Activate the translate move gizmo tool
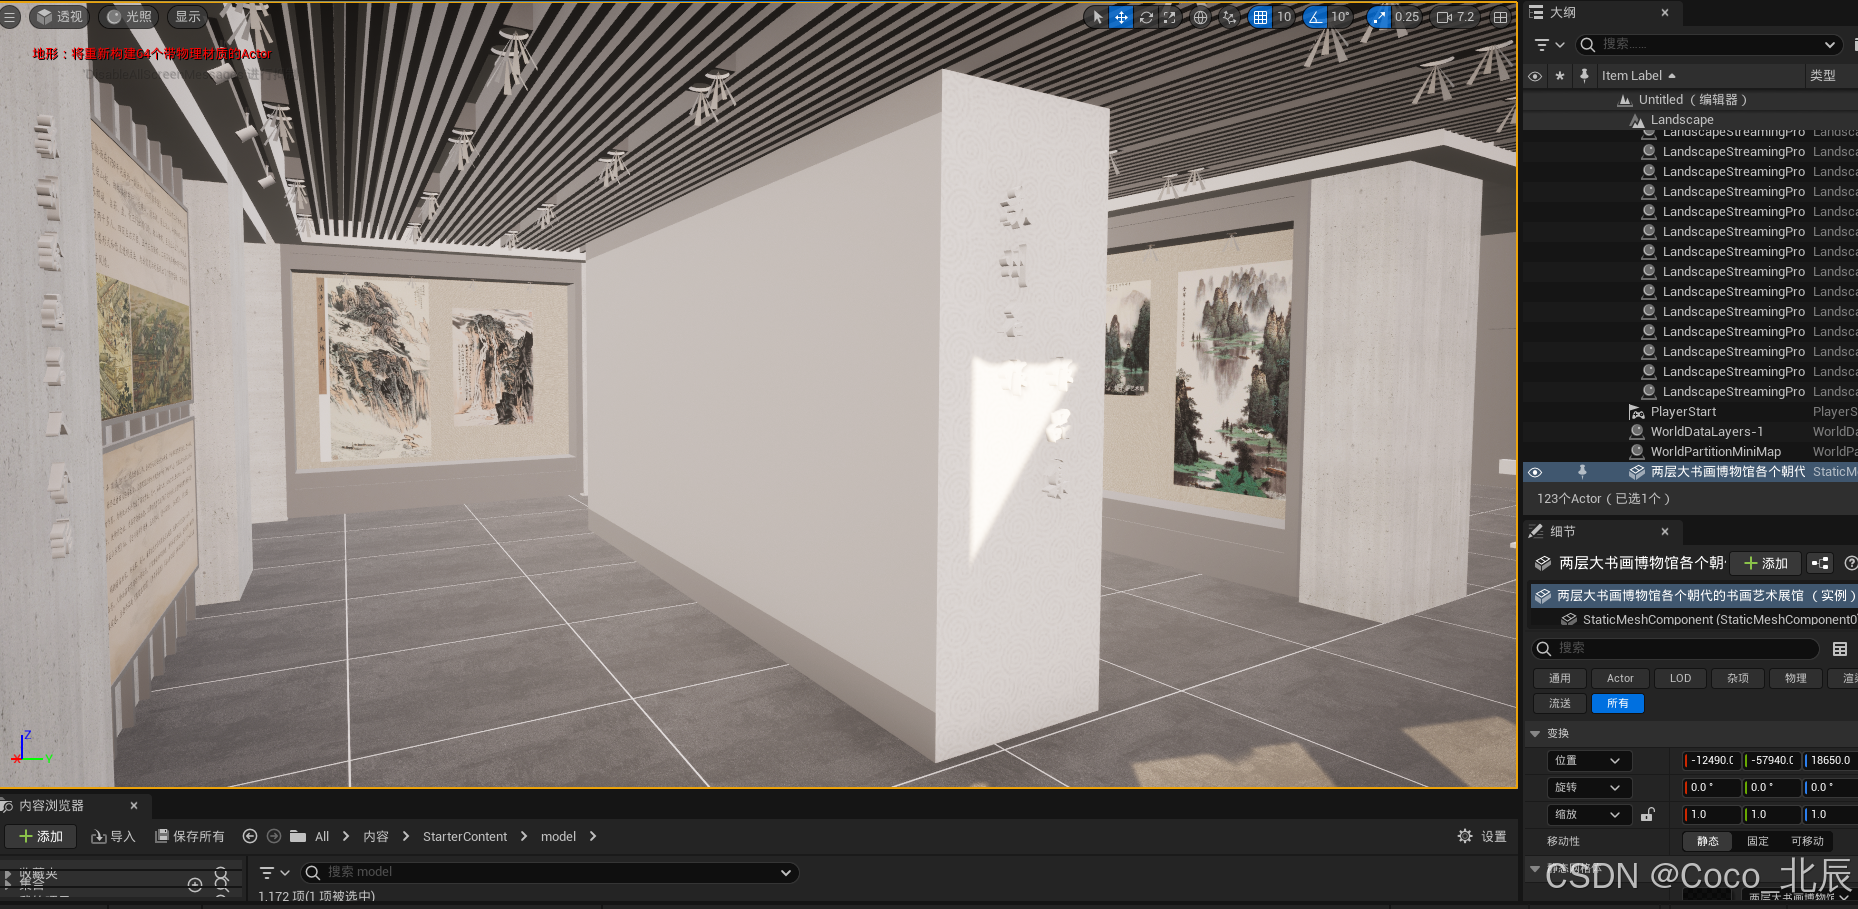The width and height of the screenshot is (1858, 909). click(1121, 17)
